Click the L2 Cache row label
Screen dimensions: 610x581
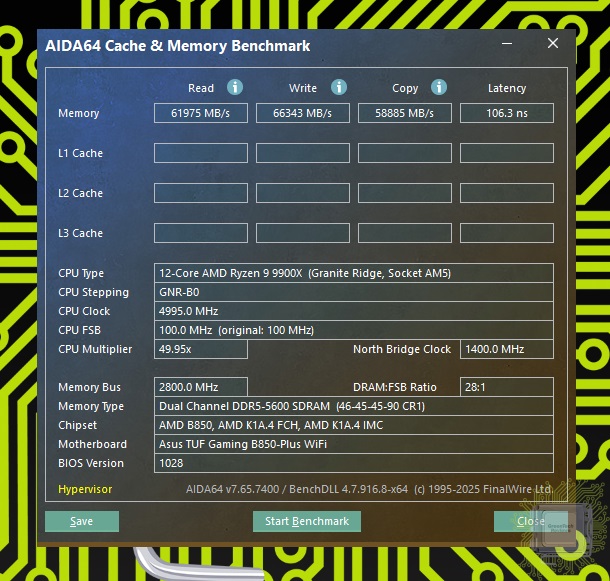coord(81,193)
